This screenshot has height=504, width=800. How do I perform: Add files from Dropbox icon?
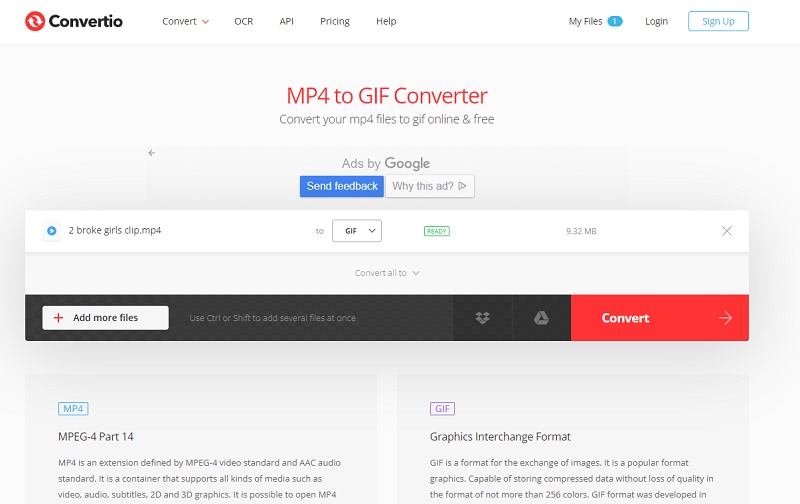pyautogui.click(x=483, y=318)
